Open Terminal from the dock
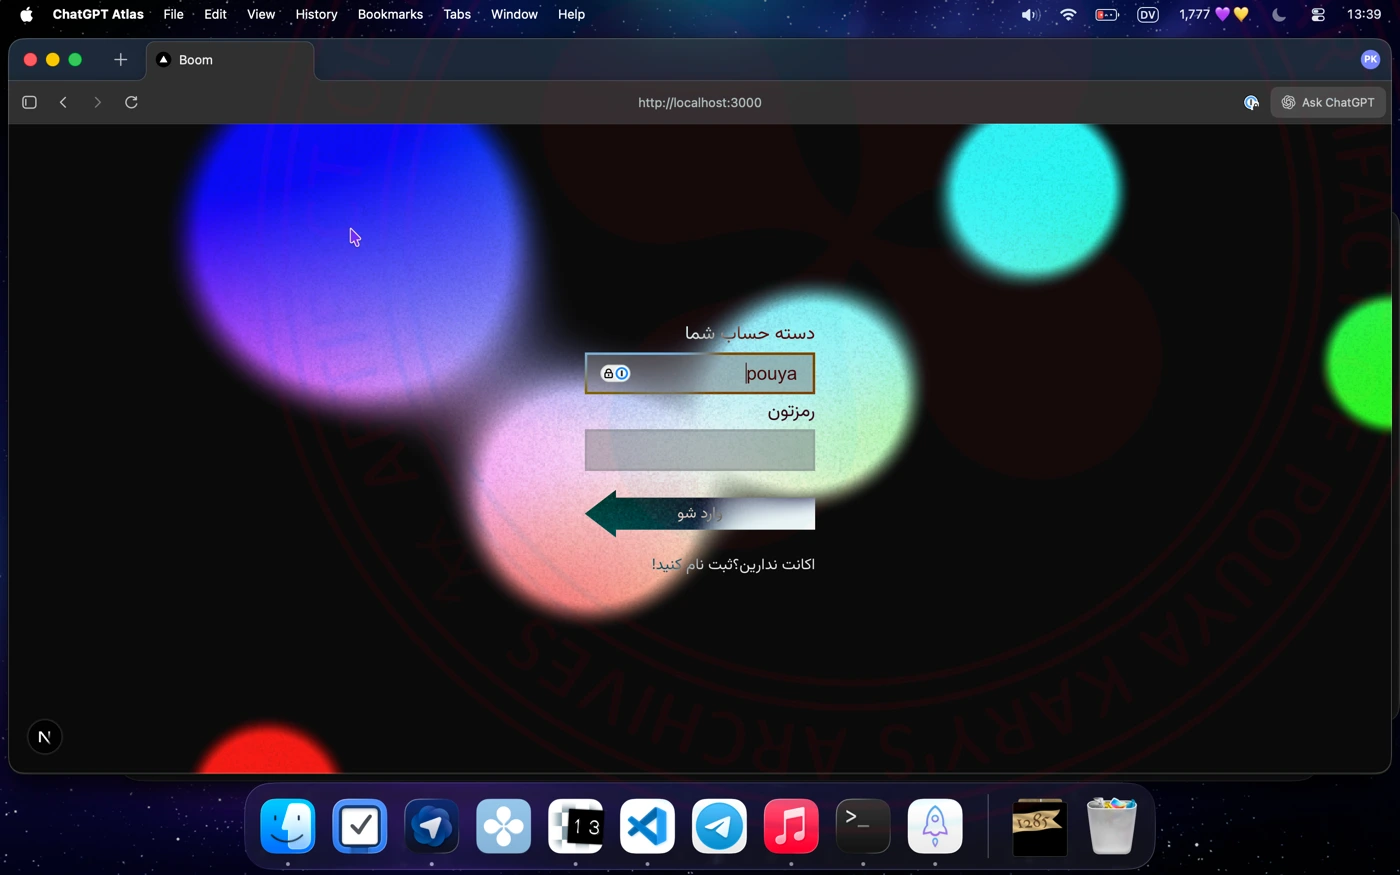The height and width of the screenshot is (875, 1400). (x=862, y=827)
